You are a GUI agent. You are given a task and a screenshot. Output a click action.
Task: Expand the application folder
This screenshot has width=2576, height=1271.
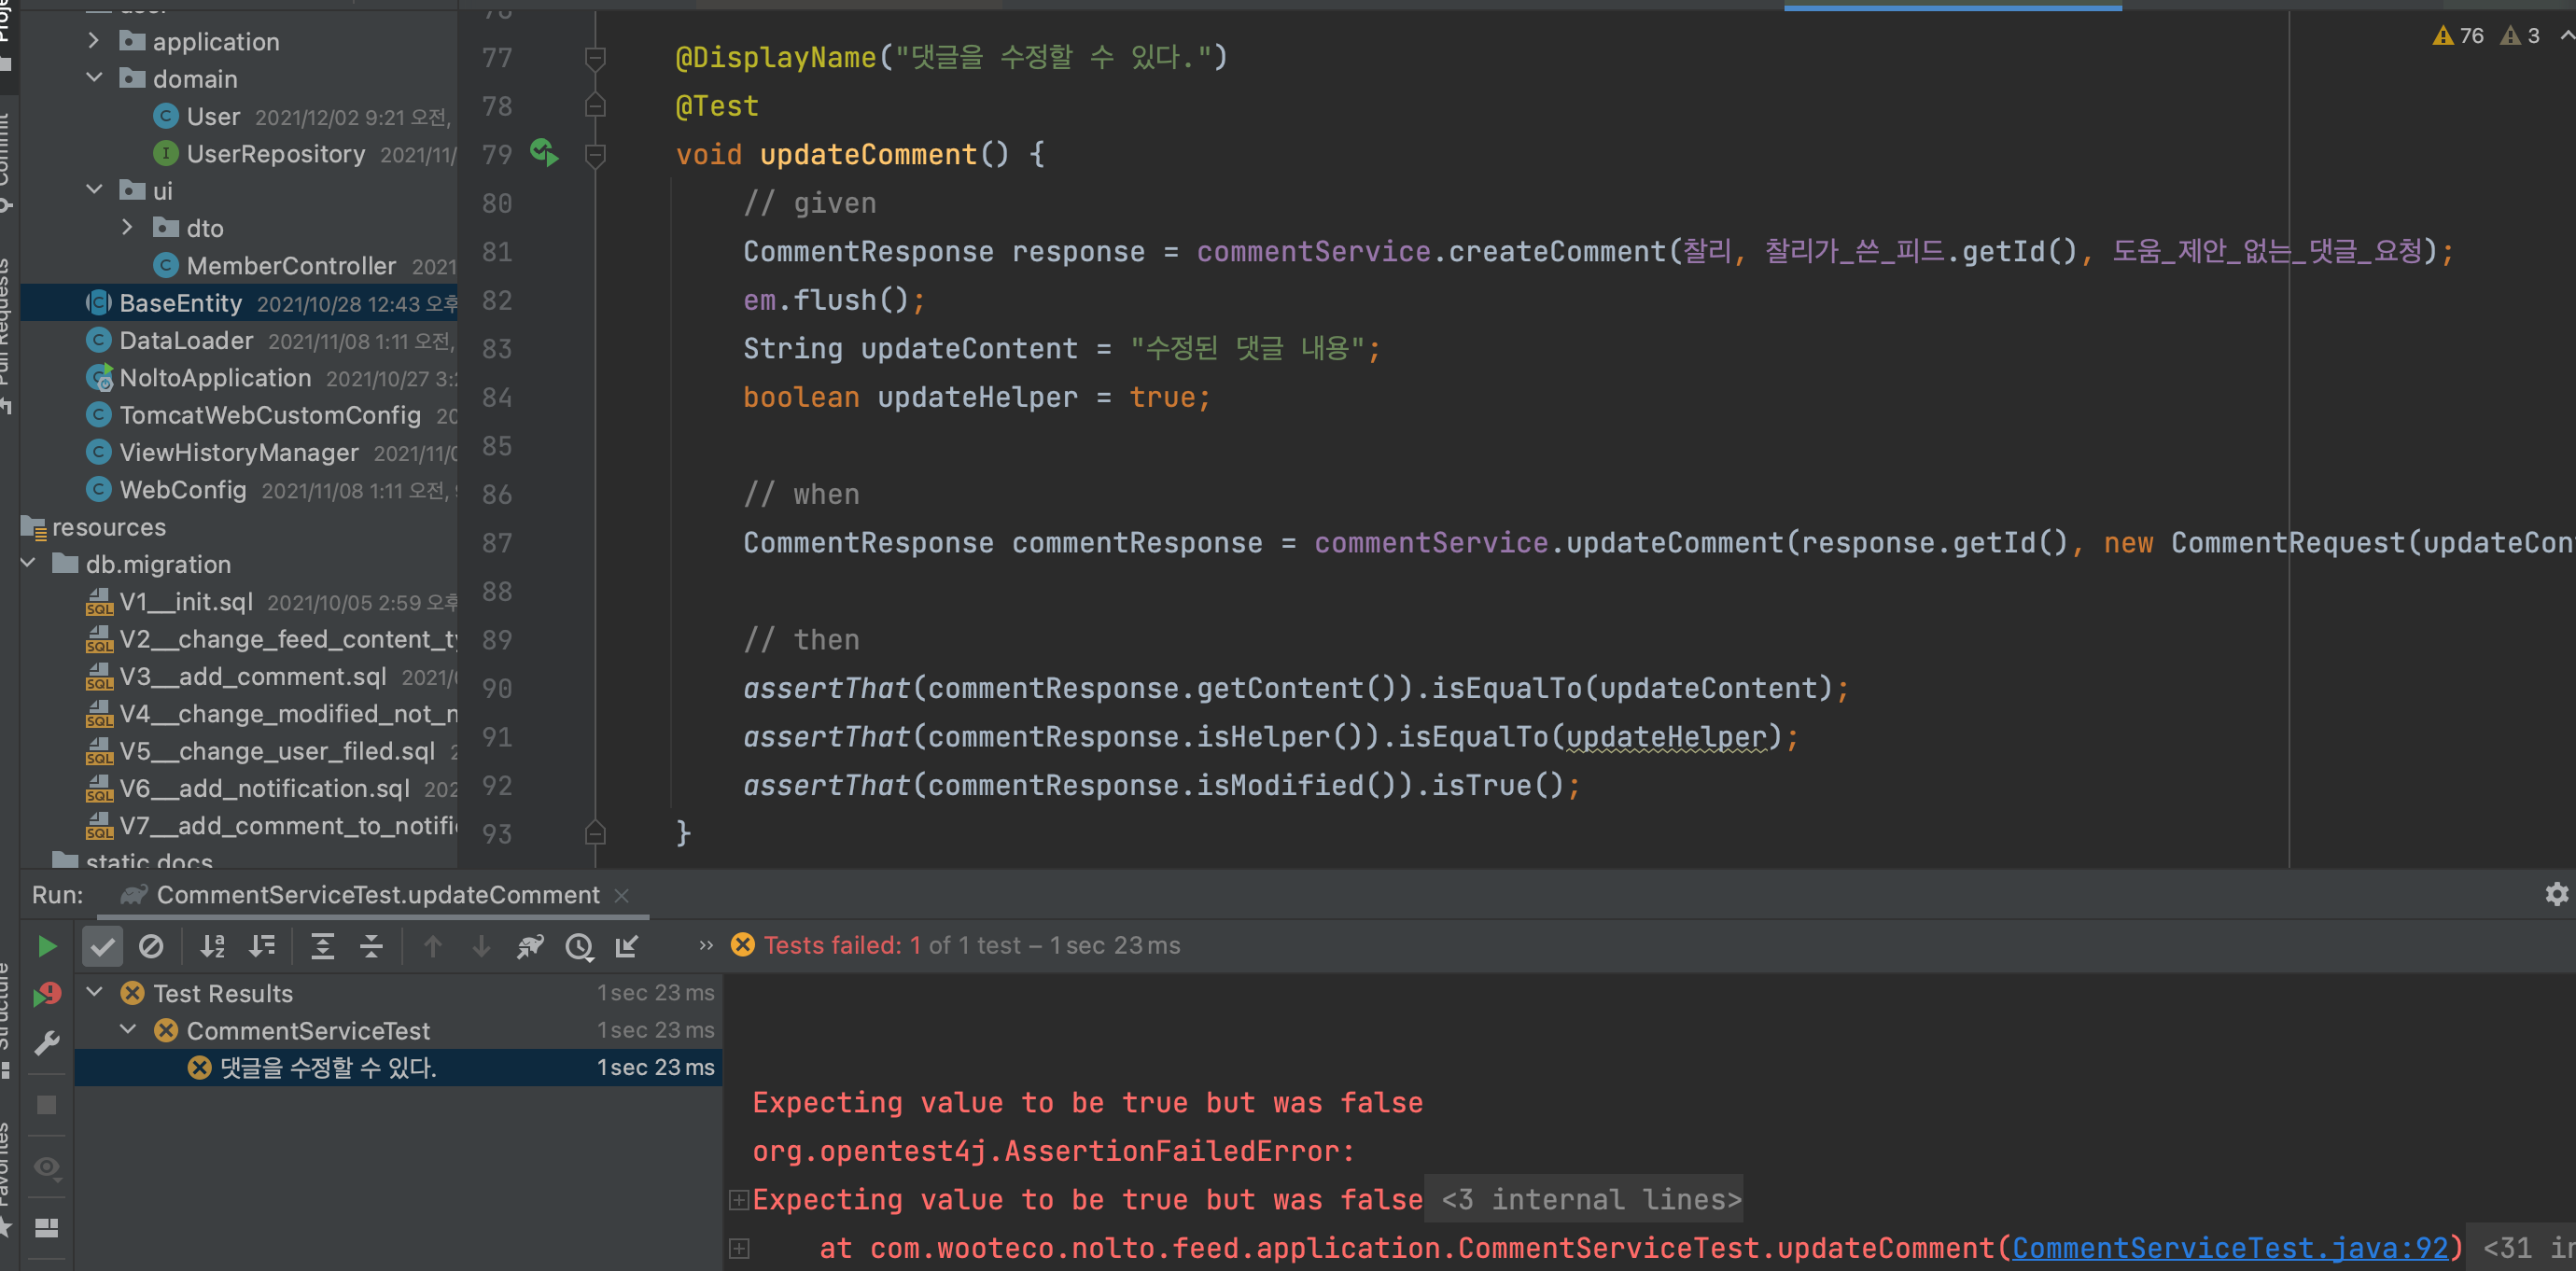tap(94, 41)
